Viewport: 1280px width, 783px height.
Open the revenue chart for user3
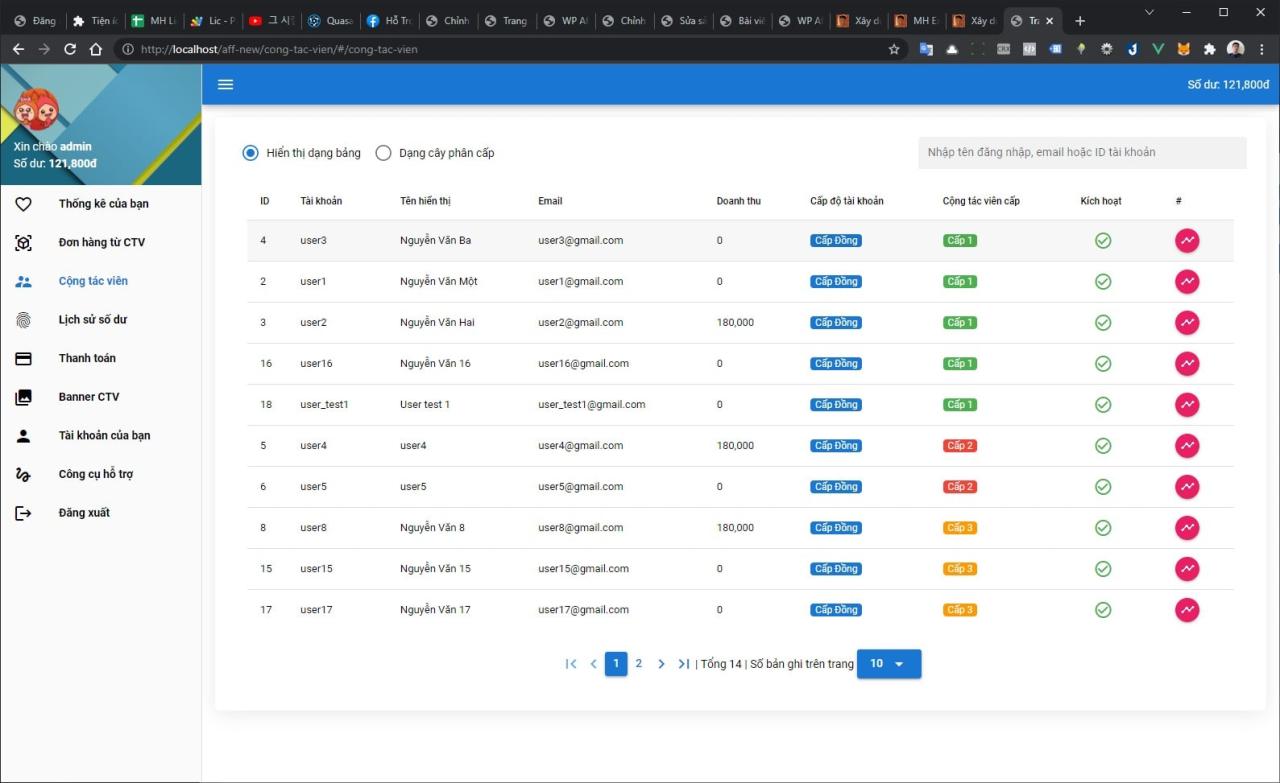[1187, 240]
